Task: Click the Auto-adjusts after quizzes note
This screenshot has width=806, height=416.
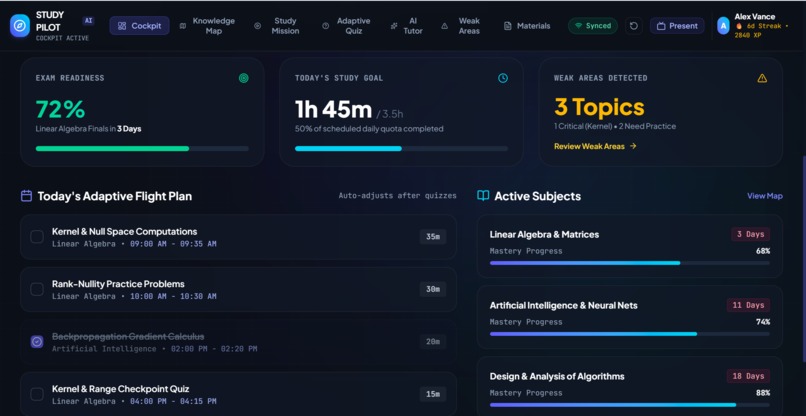Action: pos(397,196)
